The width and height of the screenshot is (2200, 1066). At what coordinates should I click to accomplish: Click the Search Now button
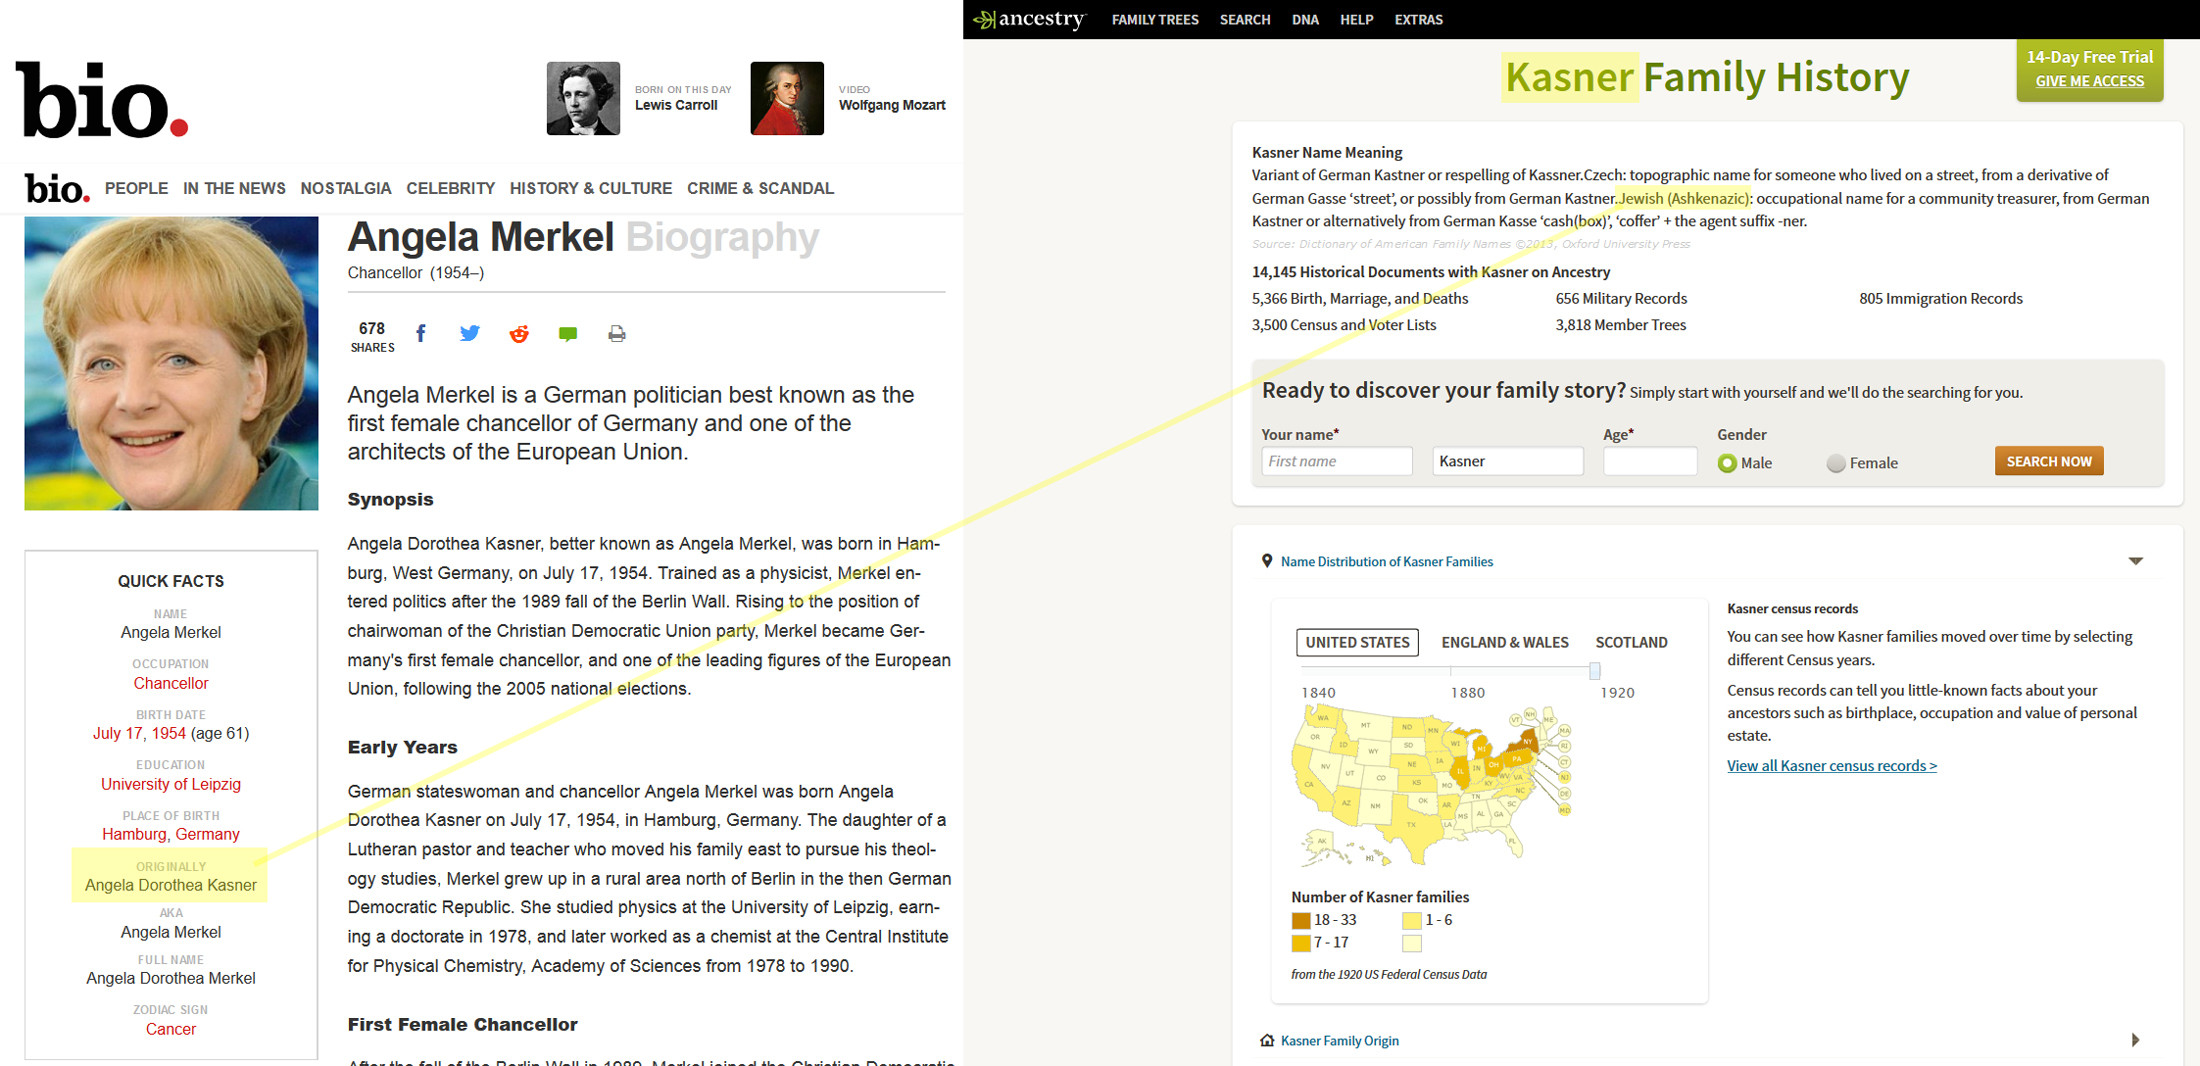[x=2049, y=461]
